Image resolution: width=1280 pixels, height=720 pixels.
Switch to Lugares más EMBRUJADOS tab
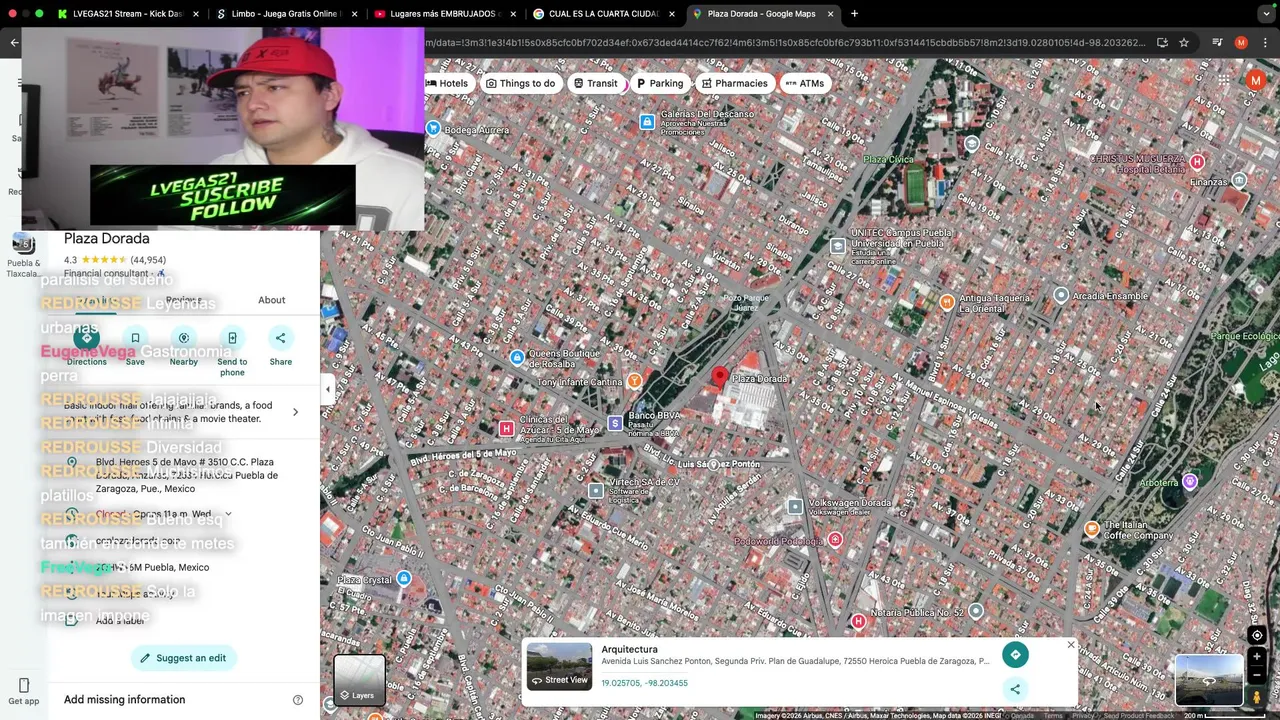coord(443,14)
